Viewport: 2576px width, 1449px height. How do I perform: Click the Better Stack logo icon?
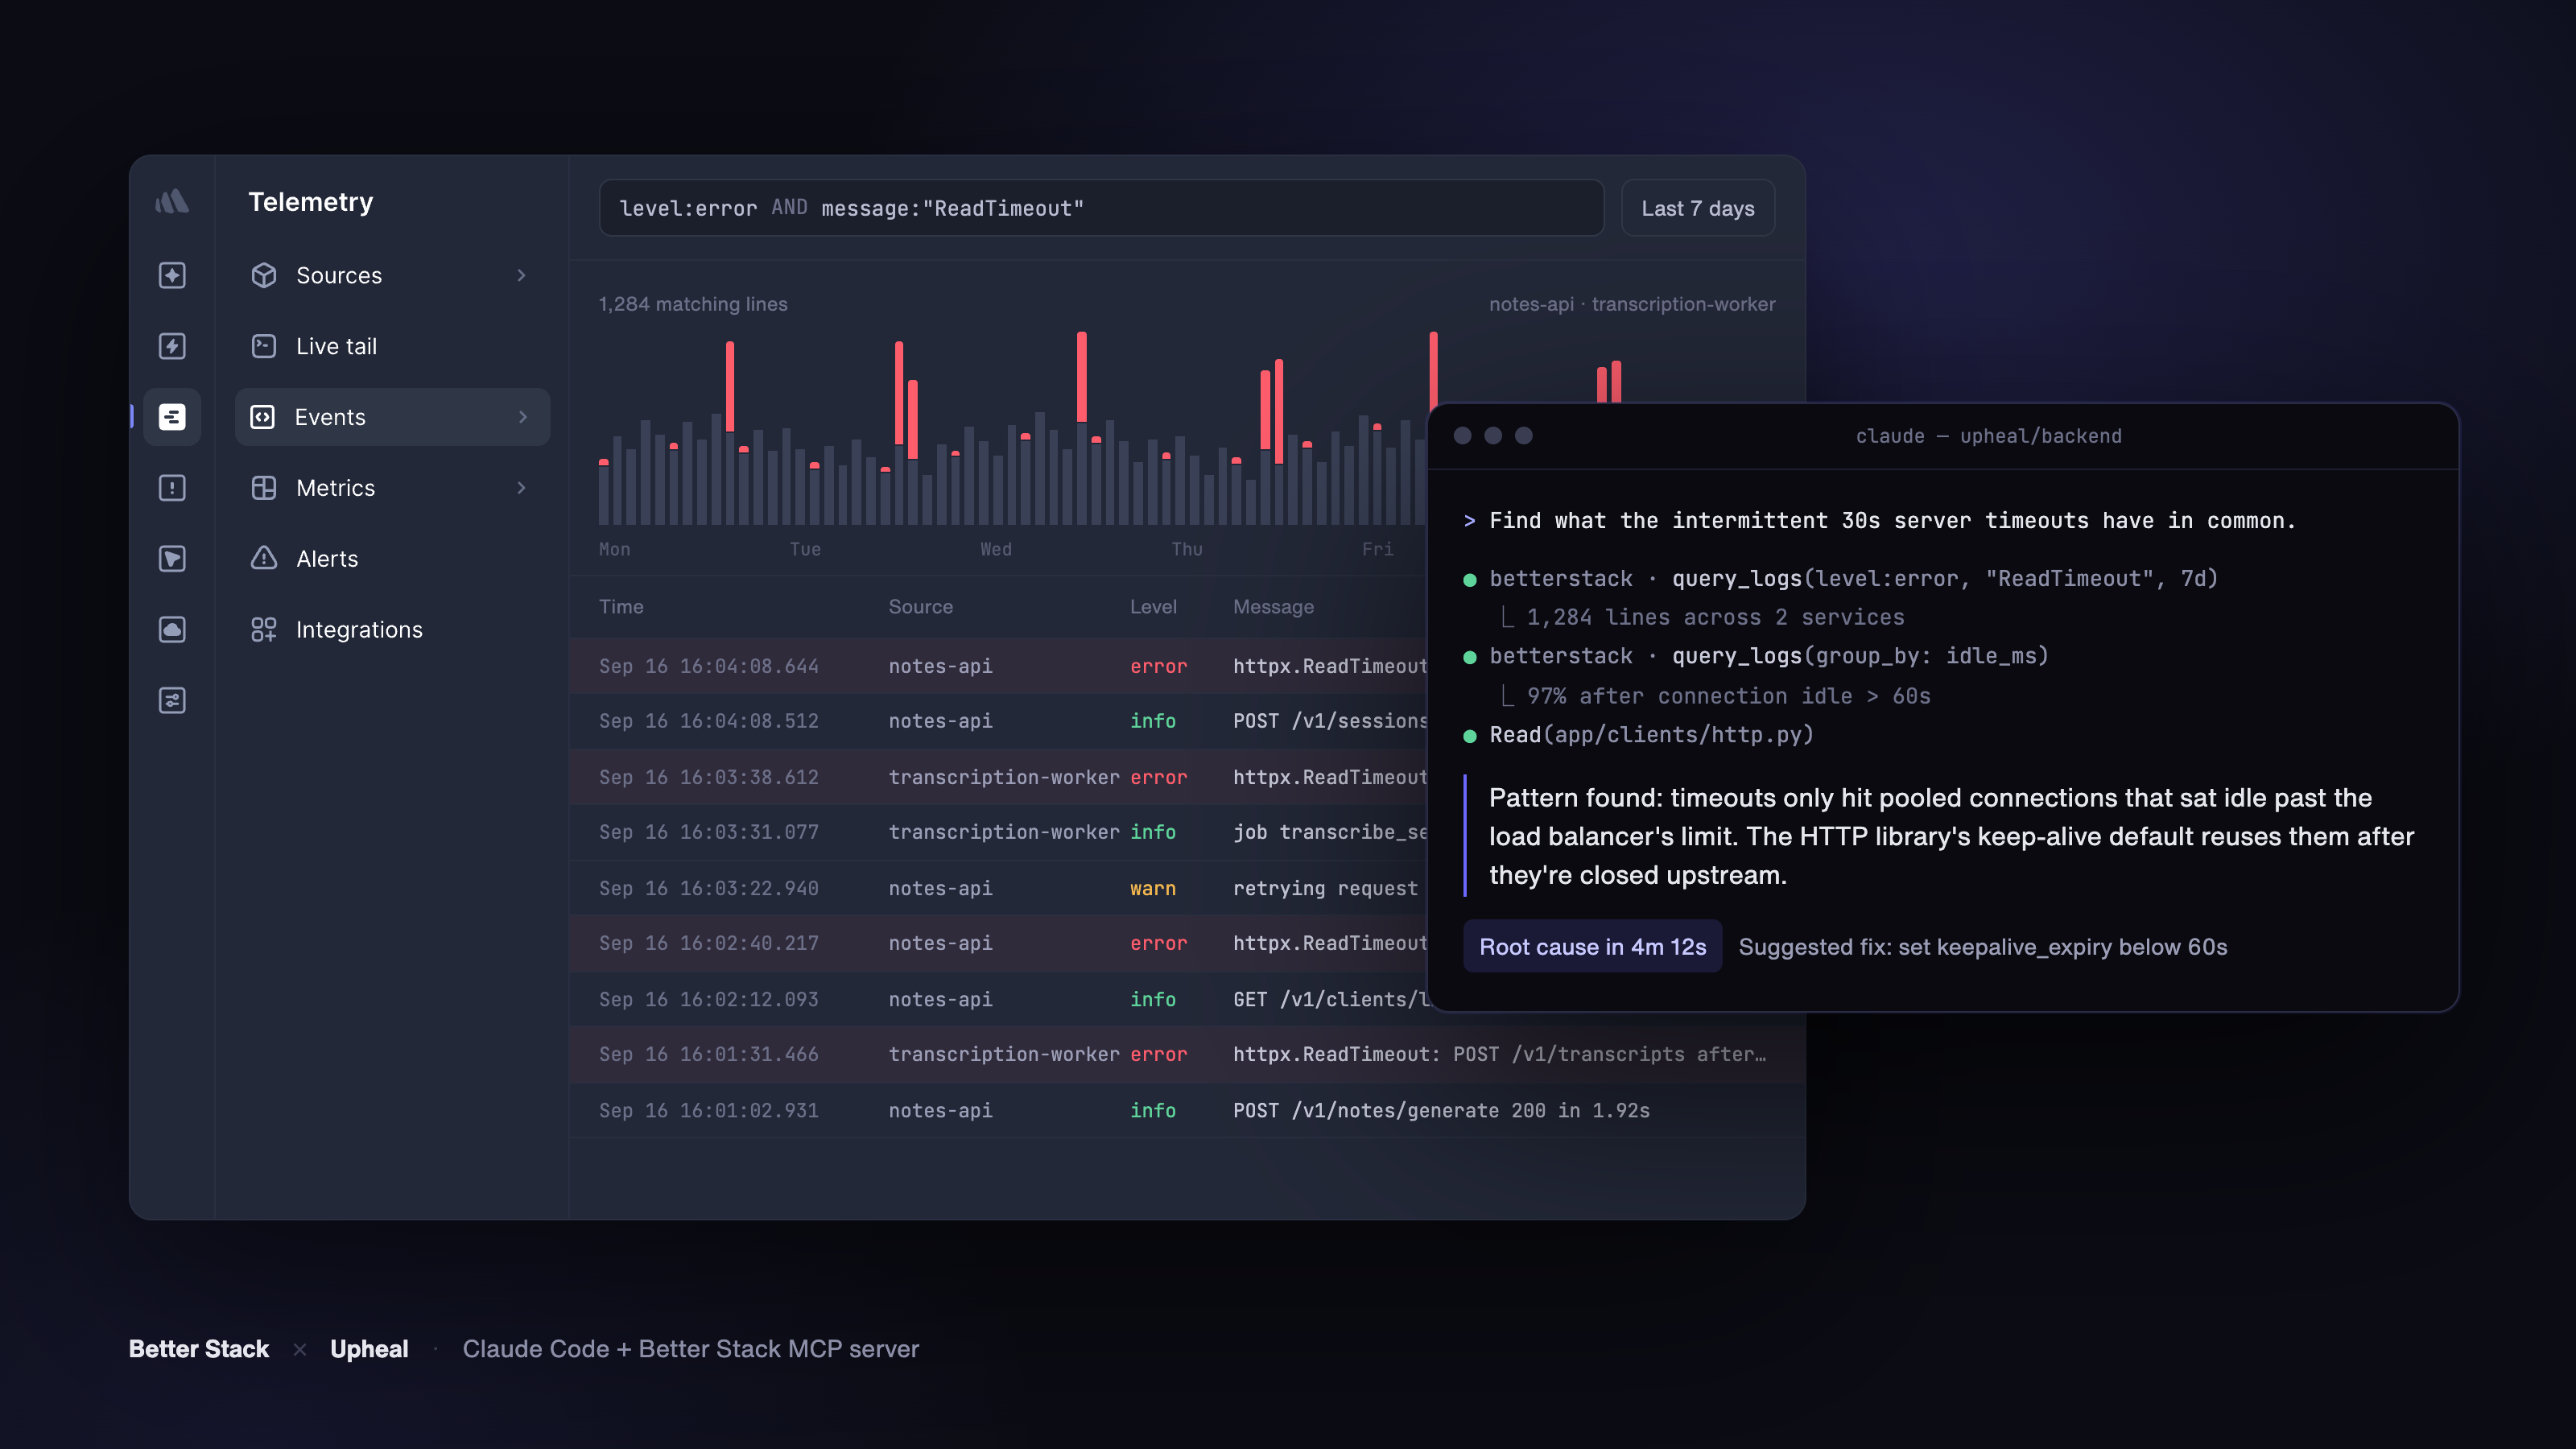[172, 202]
